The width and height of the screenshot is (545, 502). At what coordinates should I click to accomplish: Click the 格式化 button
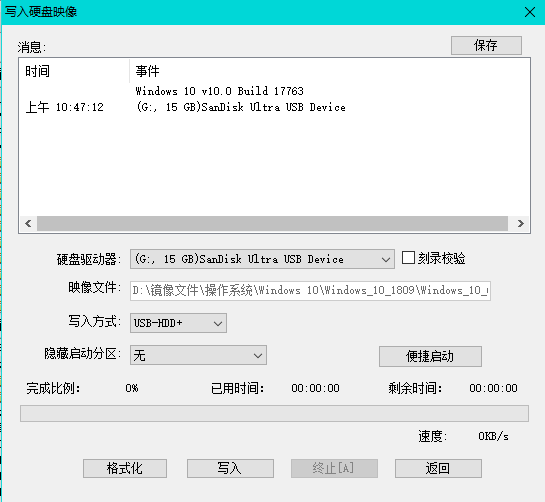coord(125,468)
